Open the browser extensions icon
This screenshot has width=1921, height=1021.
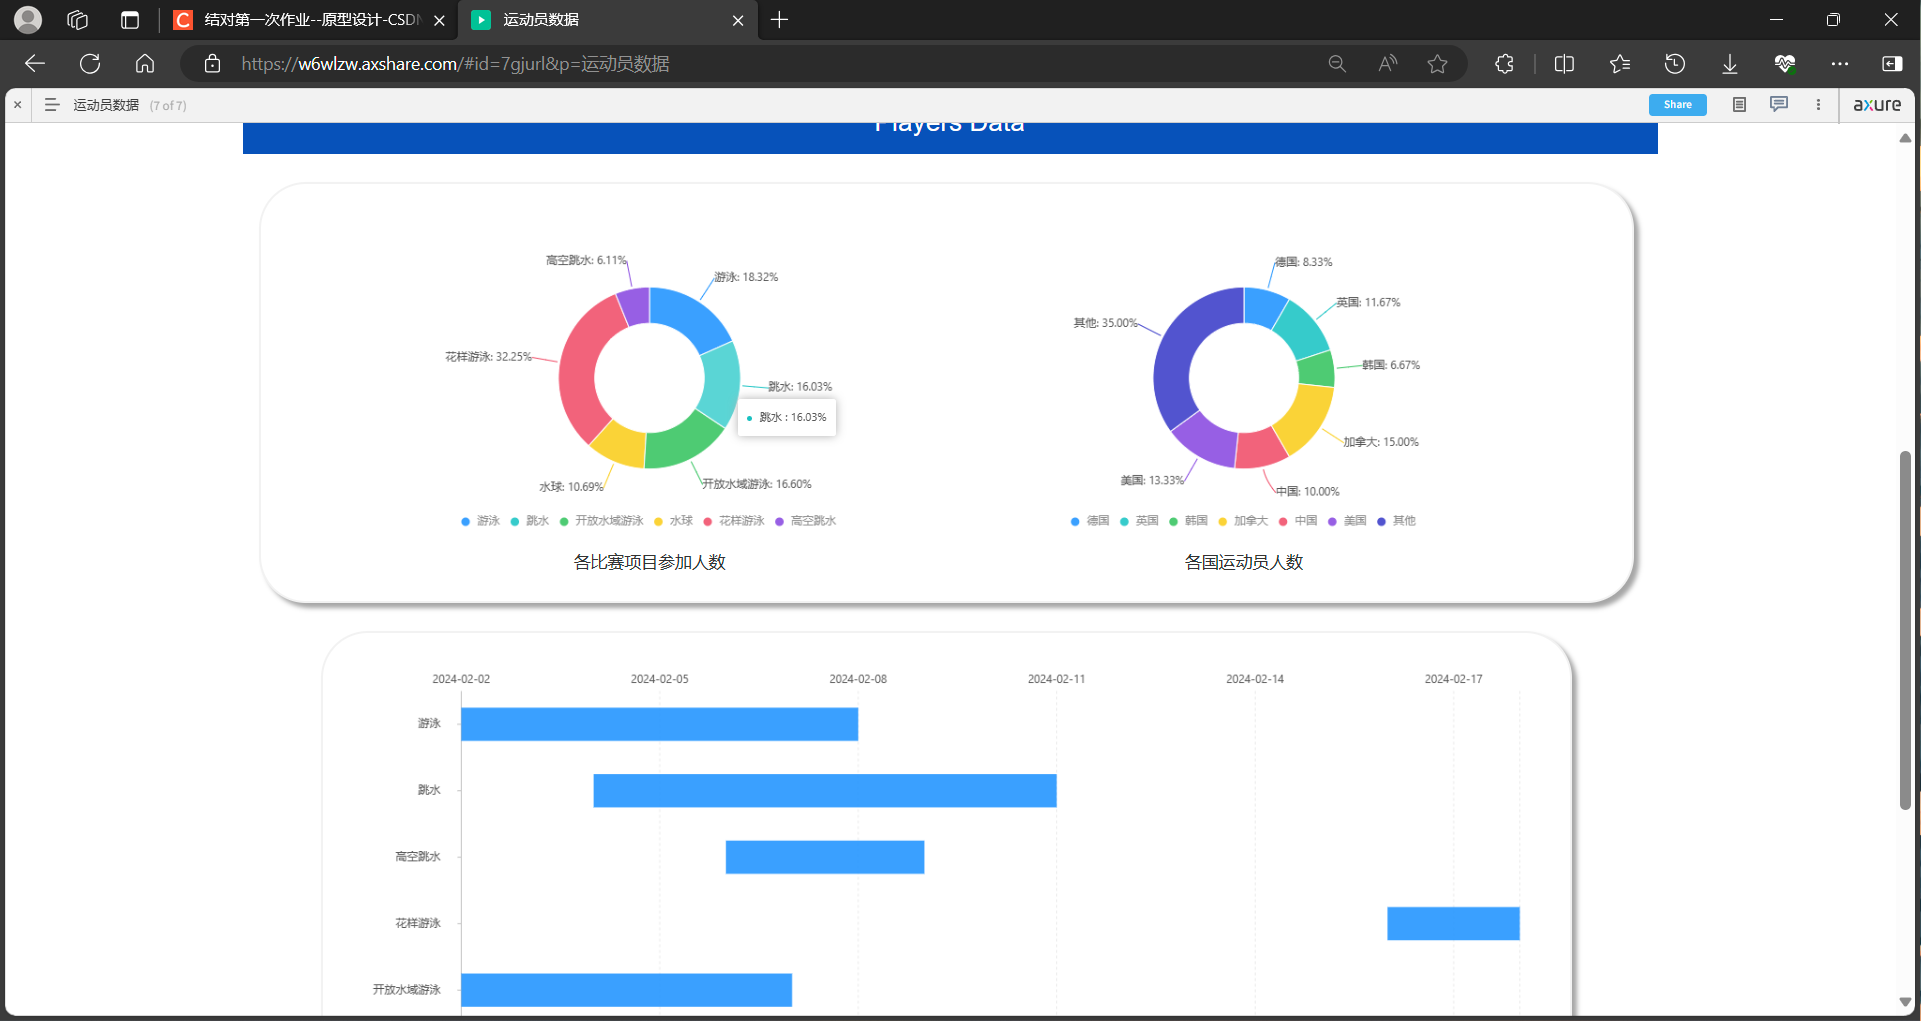[x=1504, y=64]
